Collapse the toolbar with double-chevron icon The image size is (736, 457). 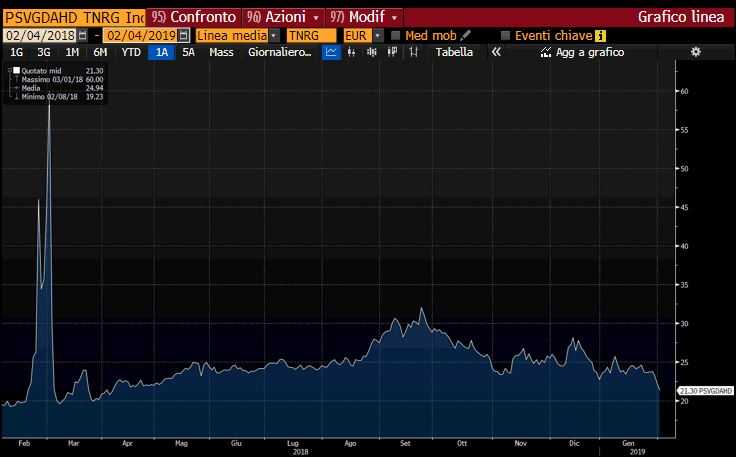click(496, 52)
